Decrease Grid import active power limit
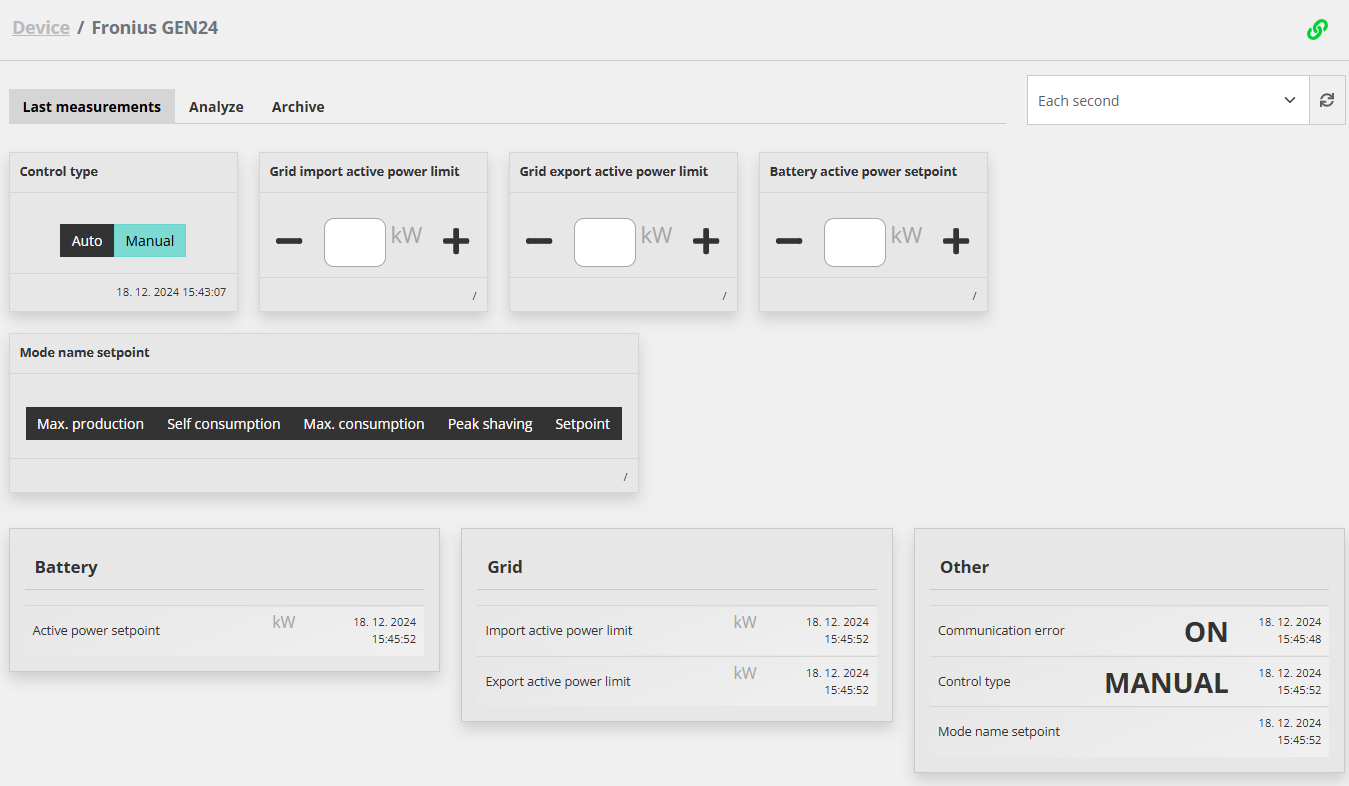 pyautogui.click(x=289, y=241)
